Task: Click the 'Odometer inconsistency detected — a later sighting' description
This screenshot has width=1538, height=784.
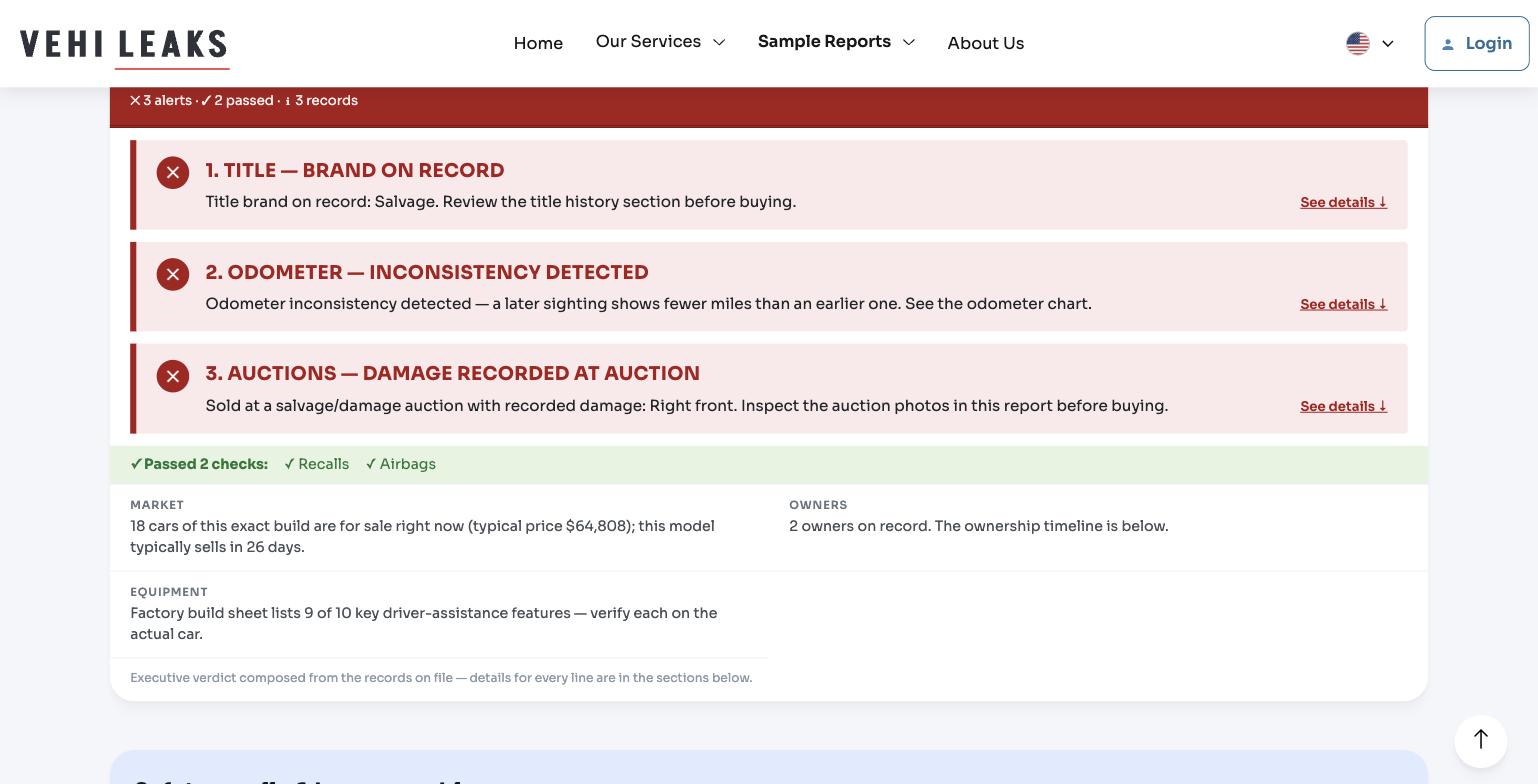Action: (x=648, y=304)
